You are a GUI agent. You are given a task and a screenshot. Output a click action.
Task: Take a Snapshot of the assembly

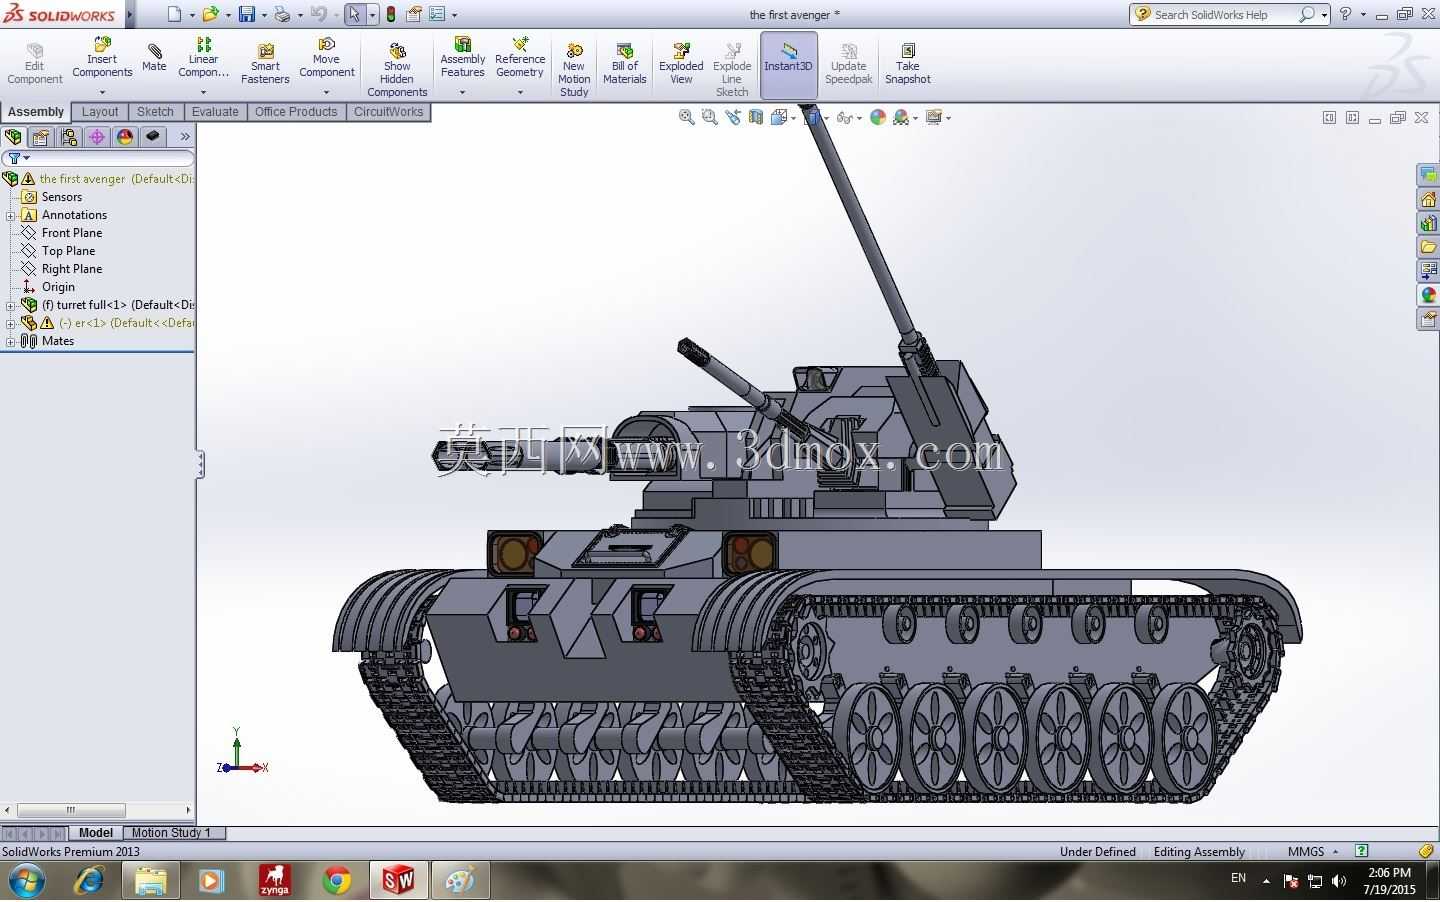pyautogui.click(x=907, y=64)
